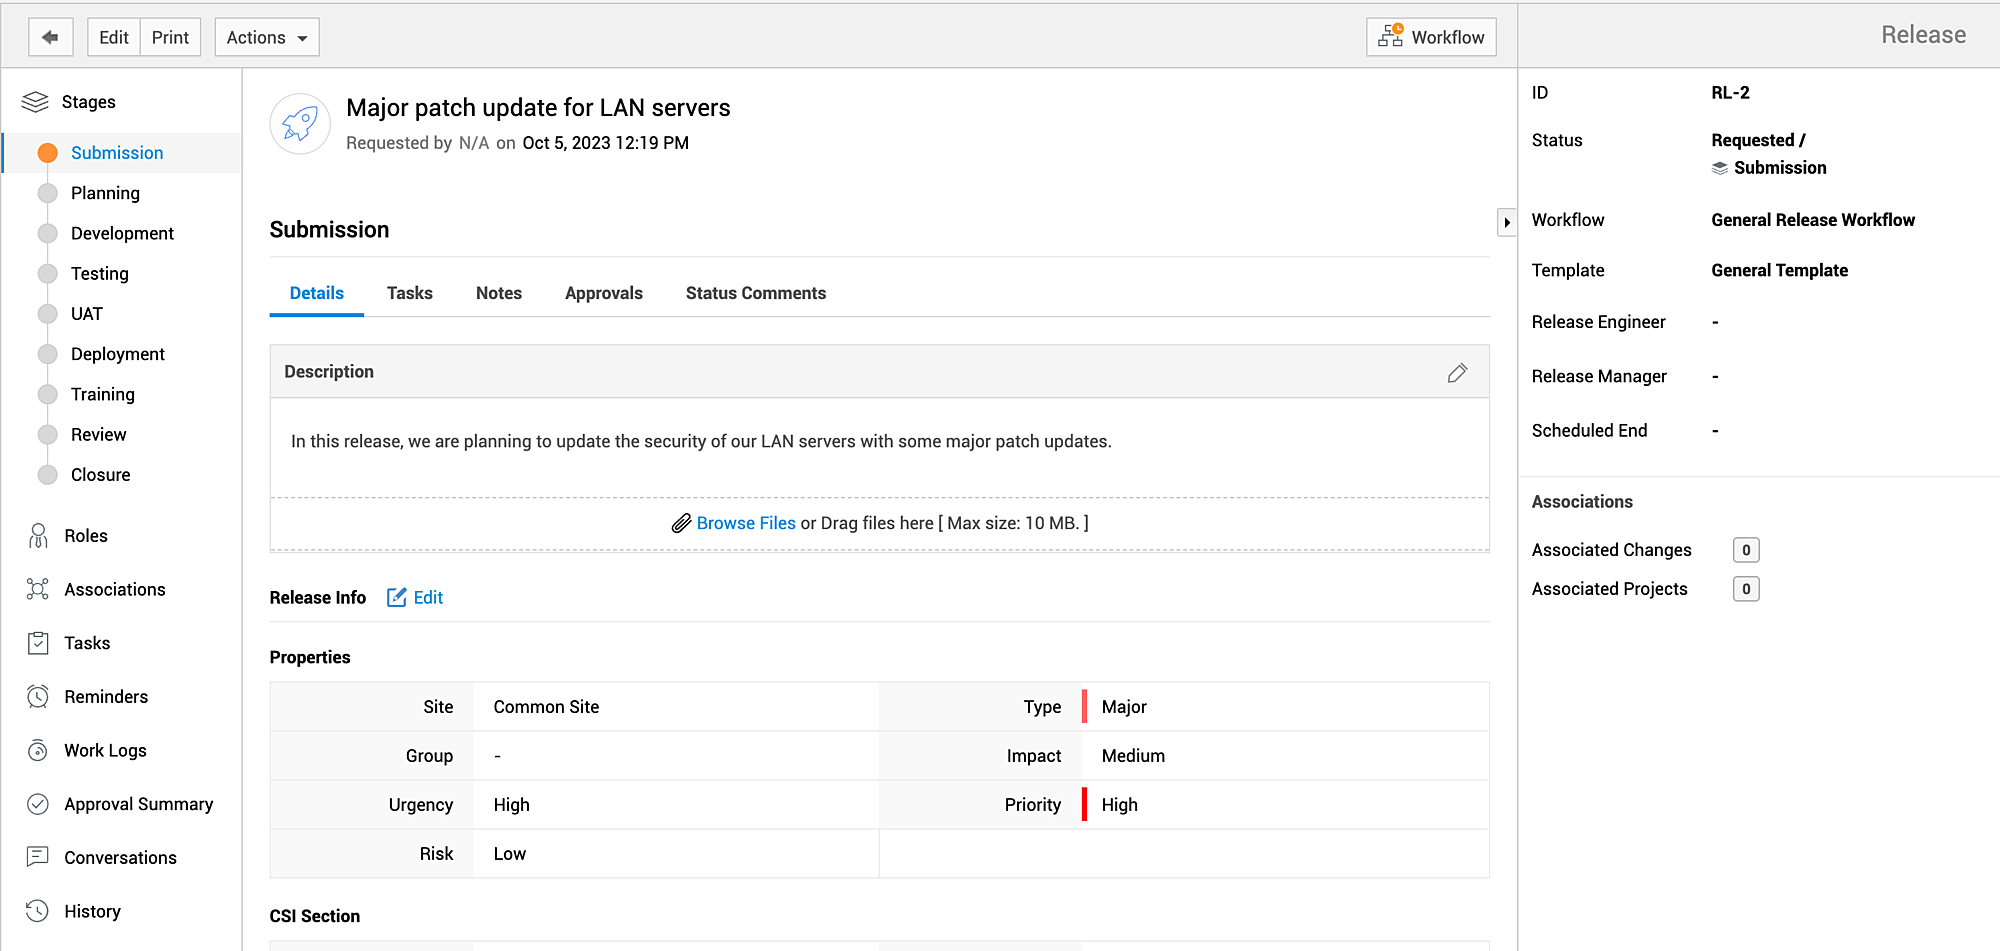Viewport: 2000px width, 951px height.
Task: Click the paperclip attachment icon
Action: [x=681, y=523]
